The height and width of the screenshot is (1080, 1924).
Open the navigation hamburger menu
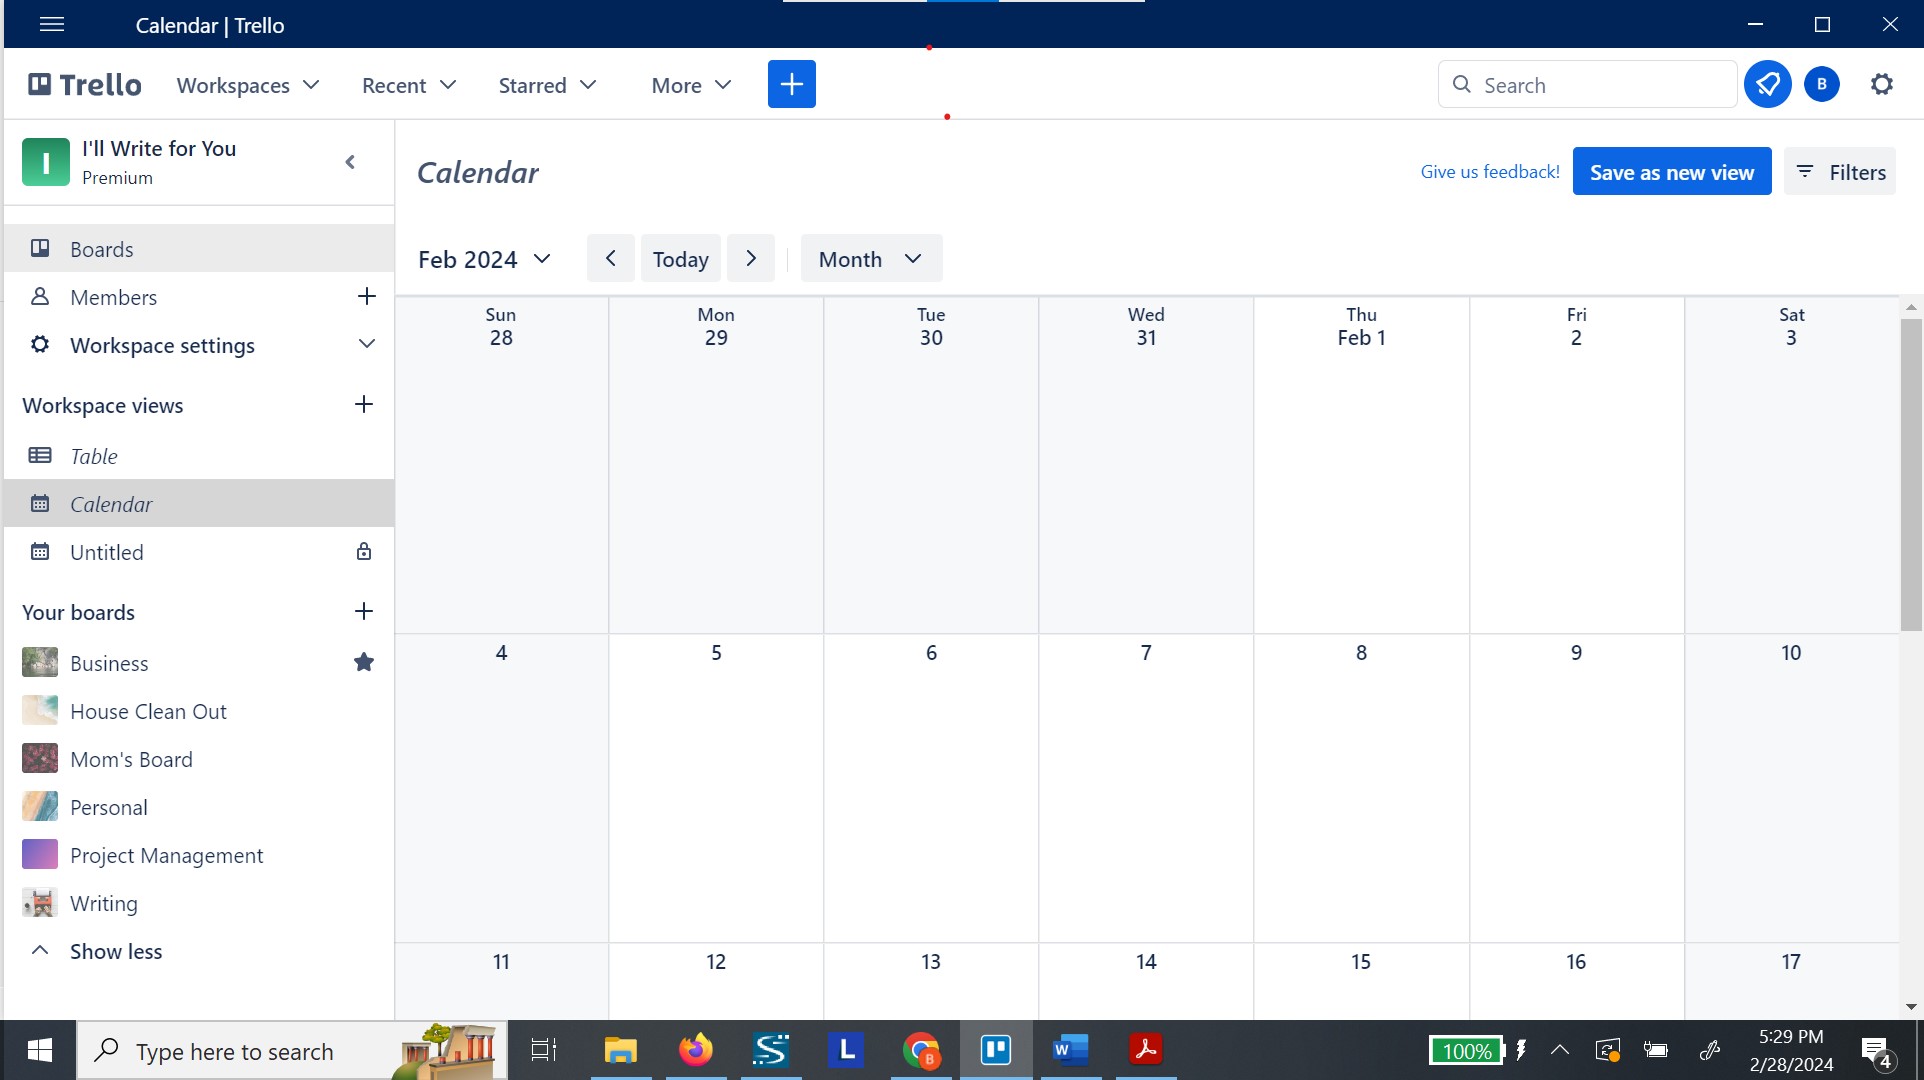(51, 24)
